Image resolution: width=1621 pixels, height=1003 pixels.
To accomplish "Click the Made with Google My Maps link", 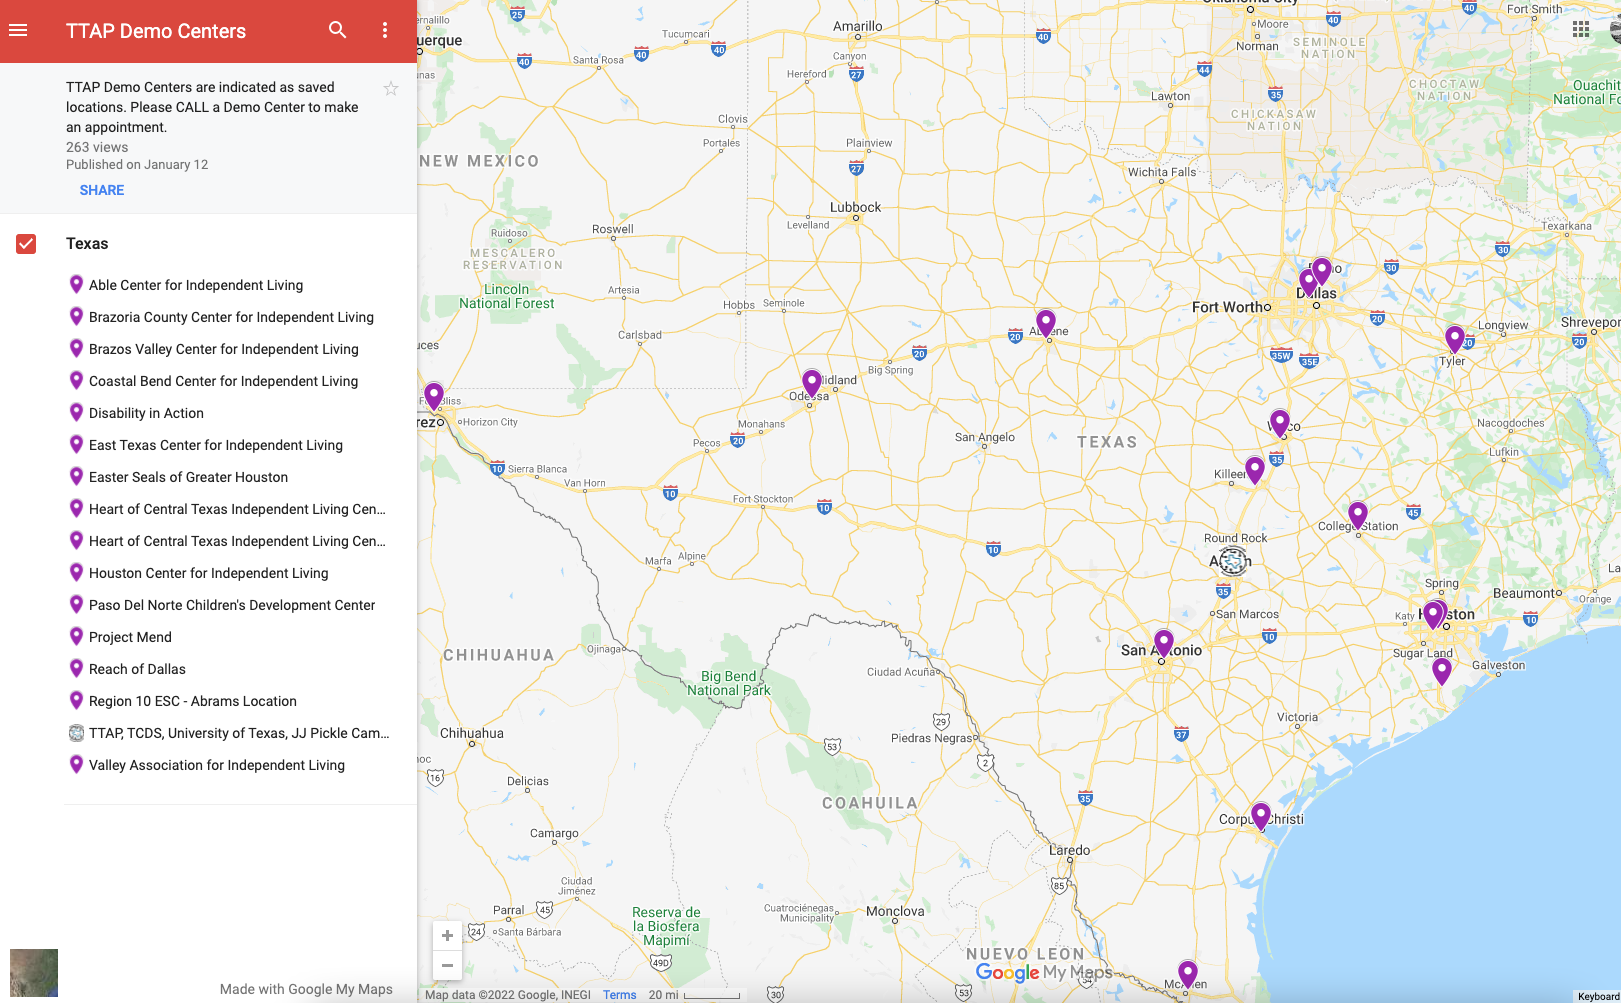I will coord(306,989).
